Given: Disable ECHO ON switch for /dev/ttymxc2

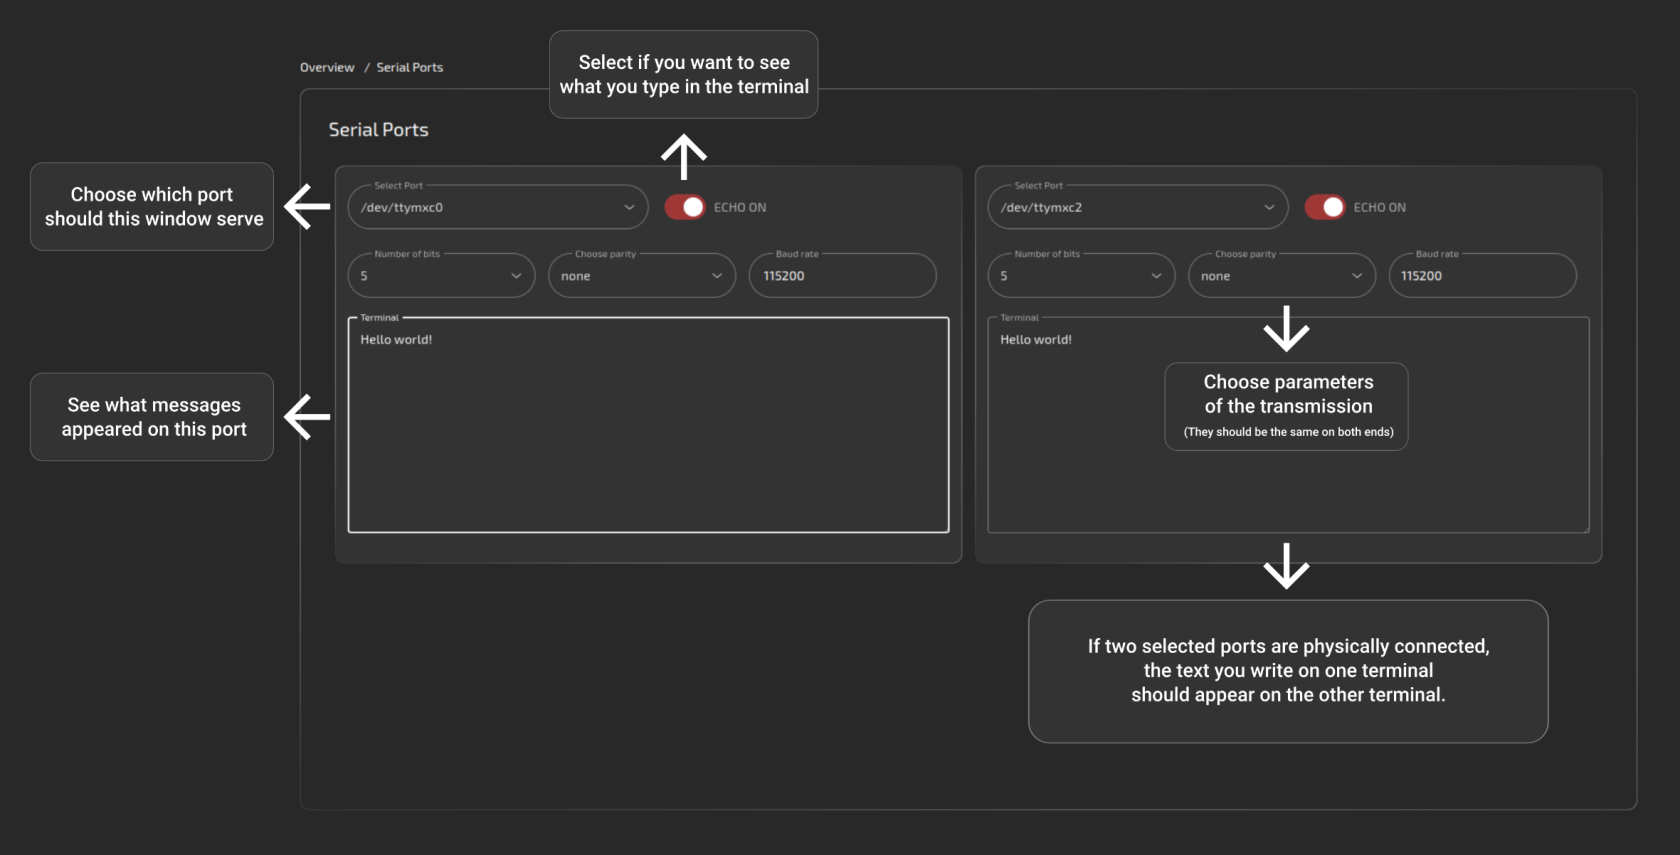Looking at the screenshot, I should coord(1325,207).
